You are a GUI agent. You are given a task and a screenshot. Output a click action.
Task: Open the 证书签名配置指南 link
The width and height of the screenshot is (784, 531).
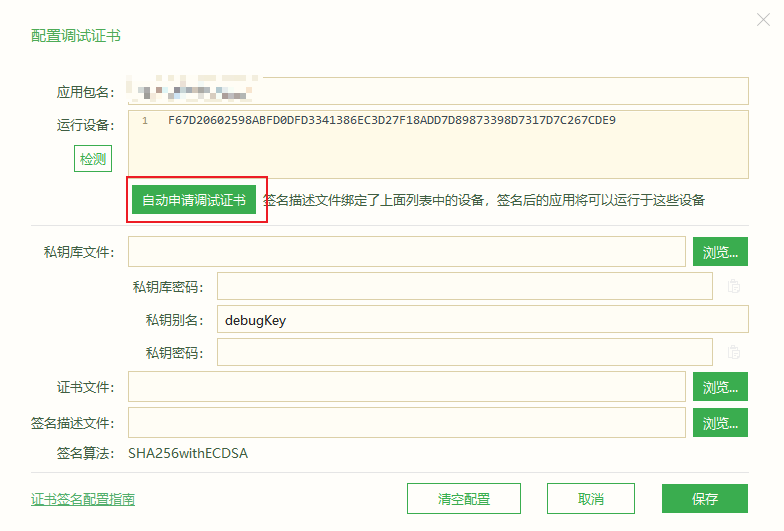pyautogui.click(x=83, y=499)
